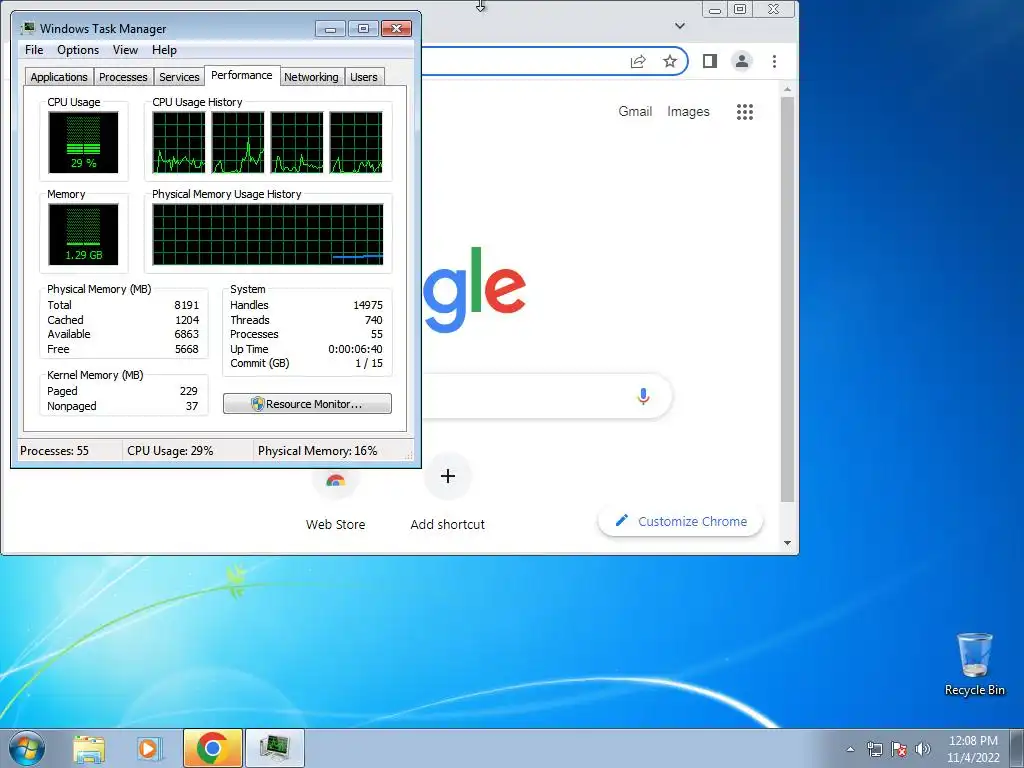
Task: Click the network tray icon
Action: click(x=874, y=749)
